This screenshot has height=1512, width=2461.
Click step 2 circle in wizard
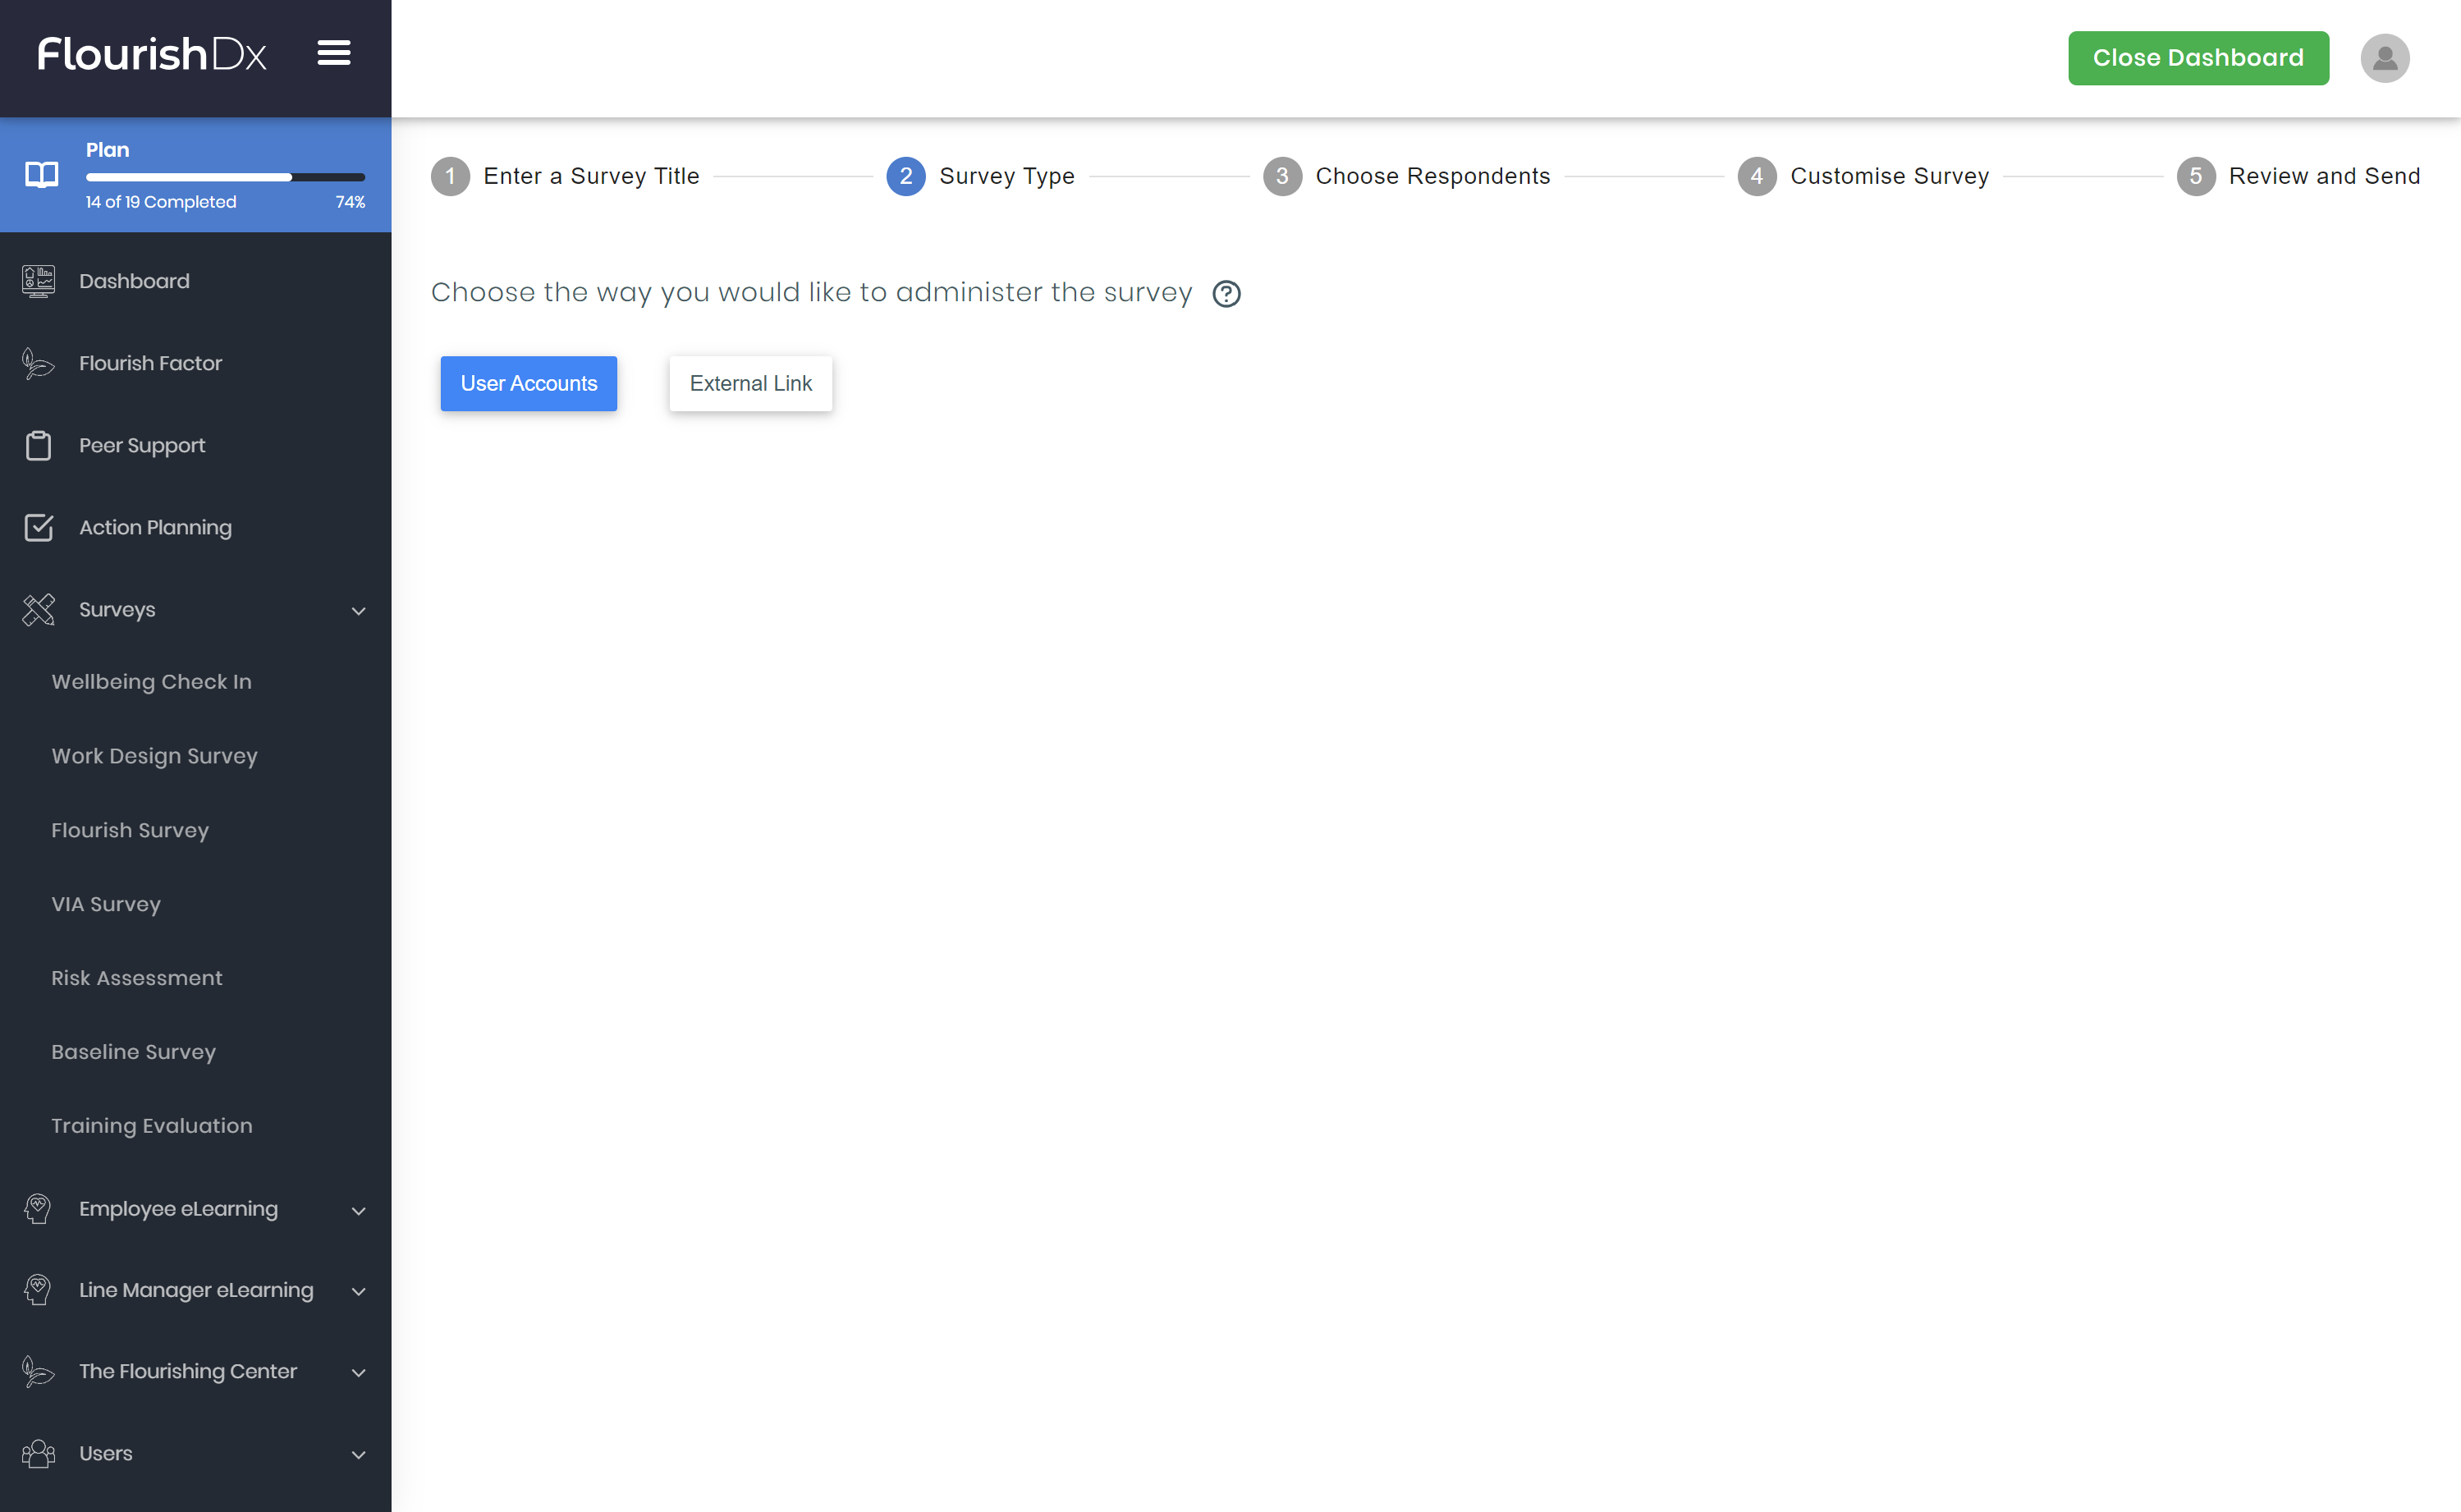pyautogui.click(x=905, y=176)
